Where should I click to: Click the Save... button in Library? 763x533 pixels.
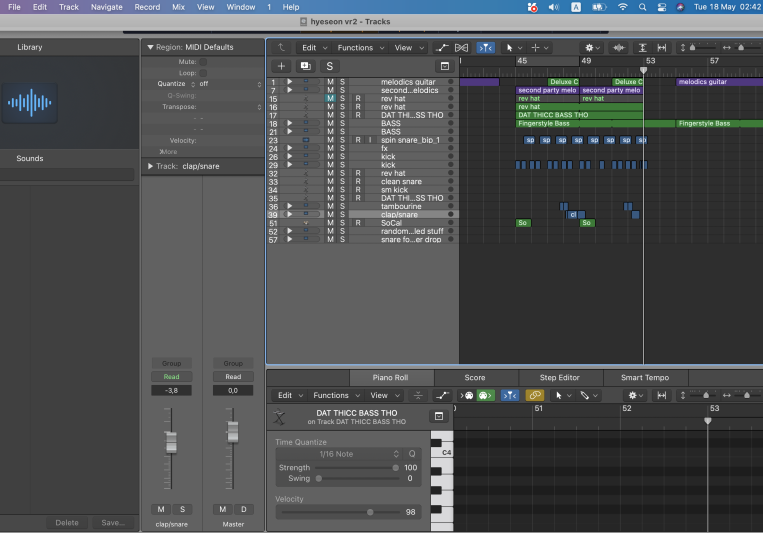coord(113,522)
